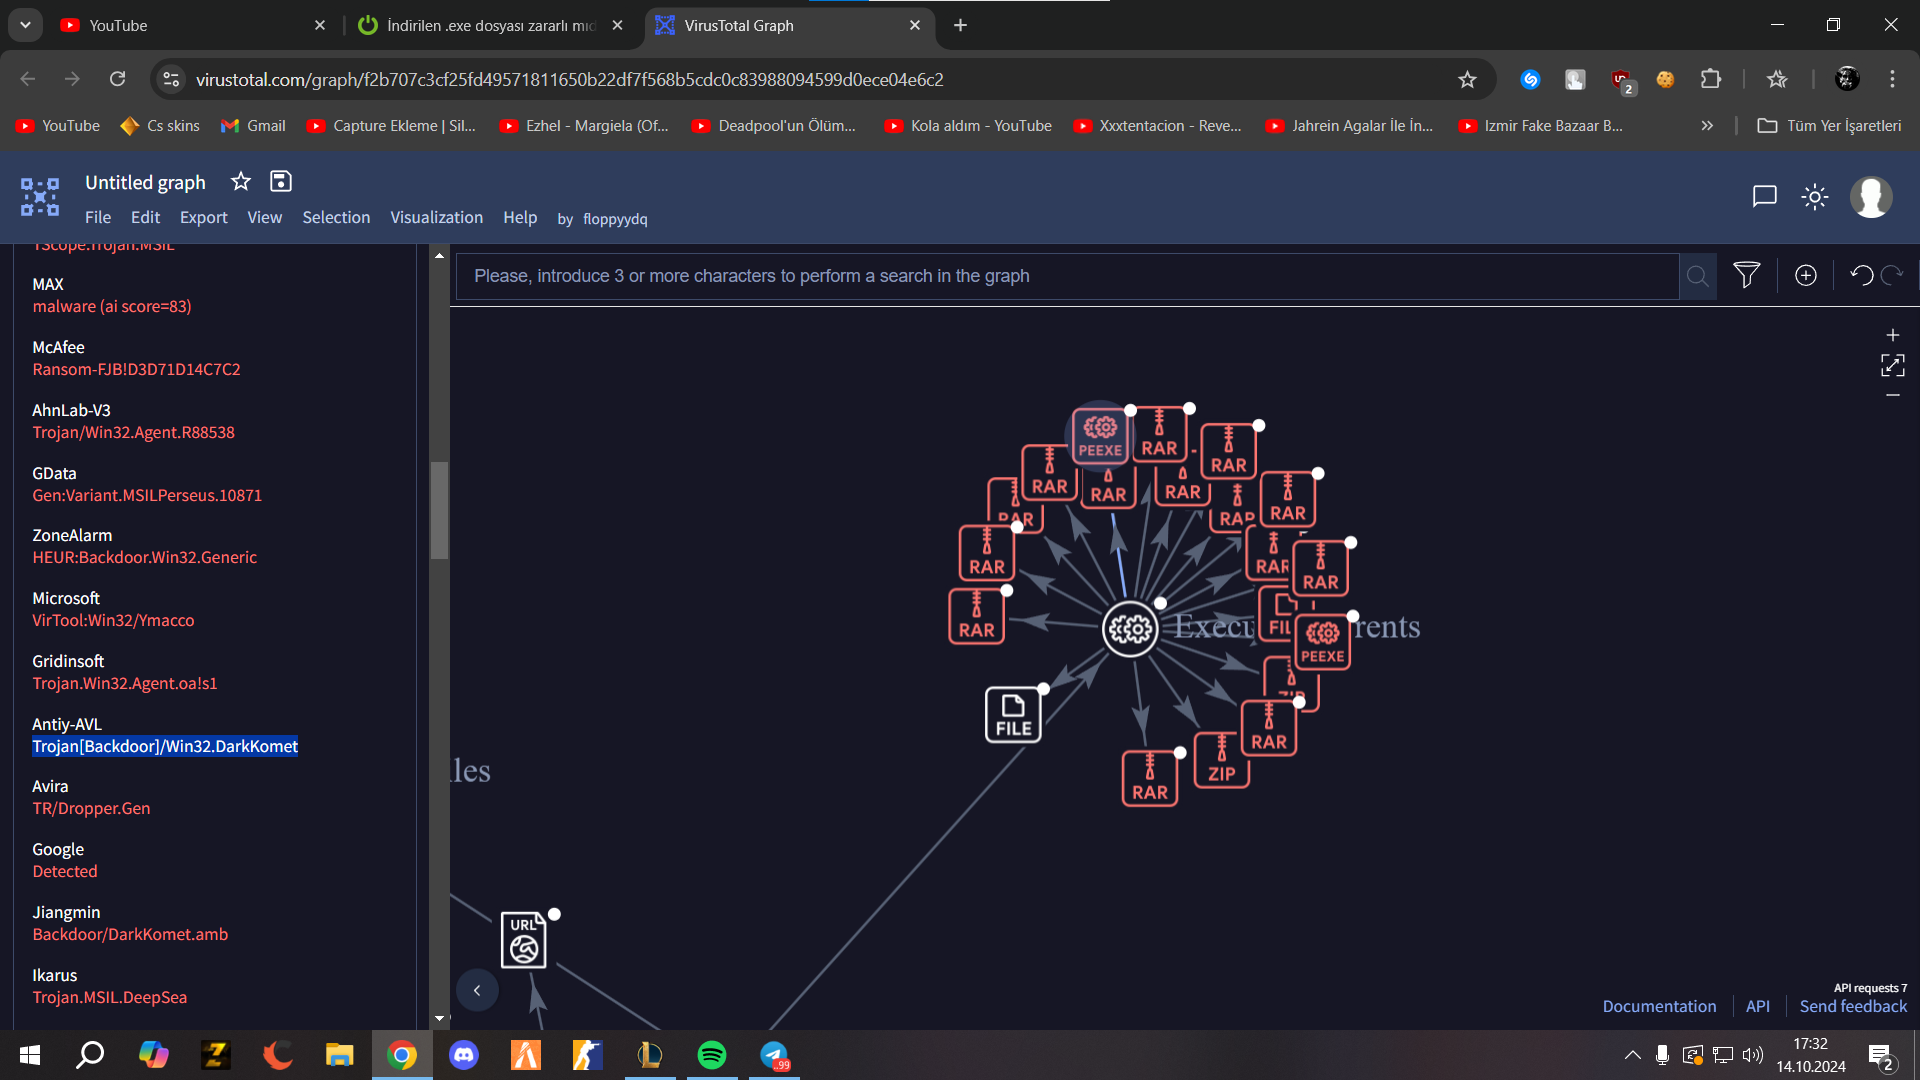
Task: Click the undo arrow icon
Action: [x=1861, y=275]
